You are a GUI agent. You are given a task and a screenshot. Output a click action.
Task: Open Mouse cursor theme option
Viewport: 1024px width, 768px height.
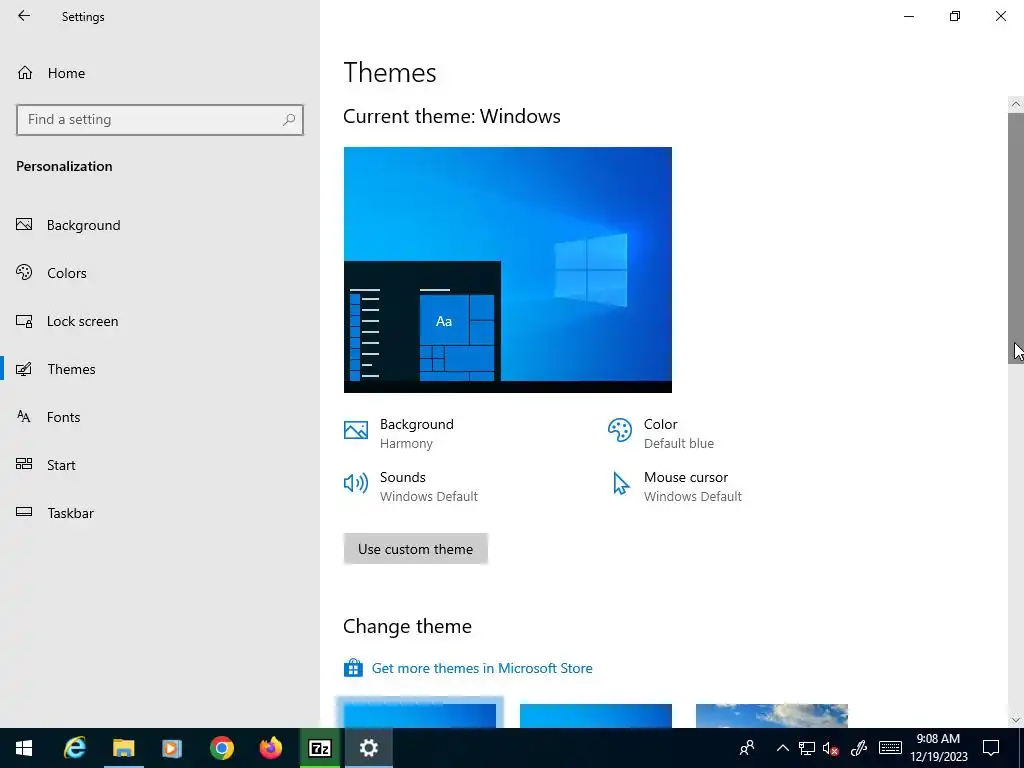677,487
